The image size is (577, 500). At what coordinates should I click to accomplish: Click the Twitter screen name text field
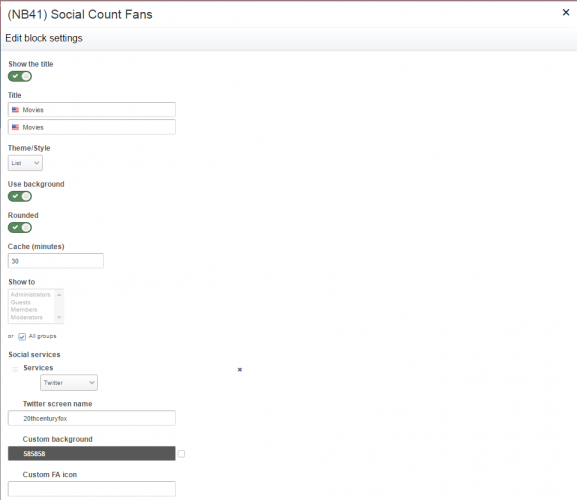[x=92, y=418]
